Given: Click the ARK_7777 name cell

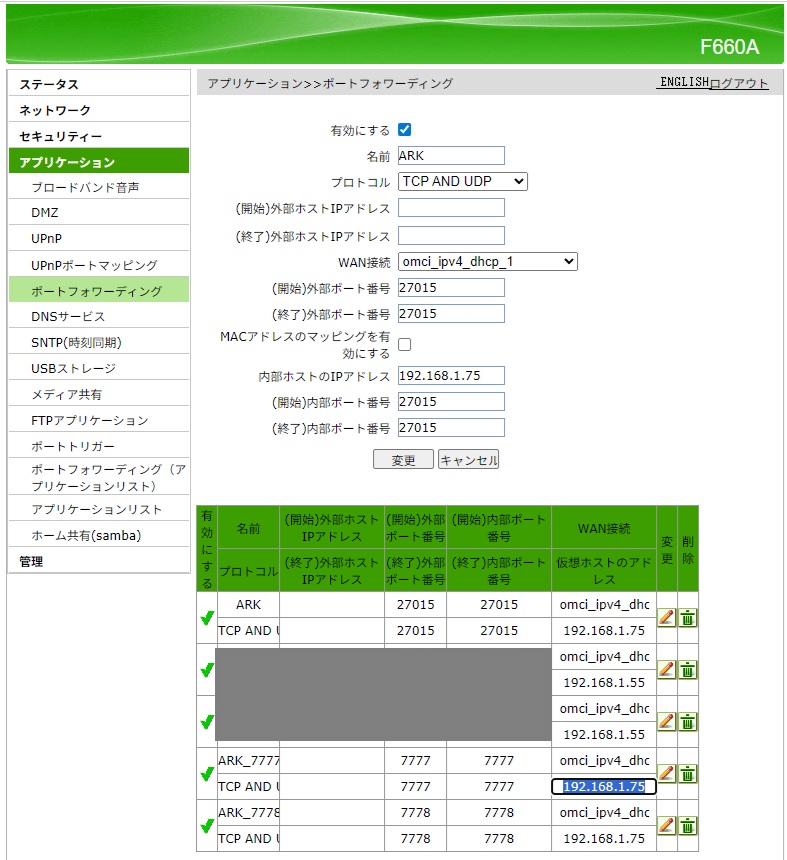Looking at the screenshot, I should [x=248, y=760].
